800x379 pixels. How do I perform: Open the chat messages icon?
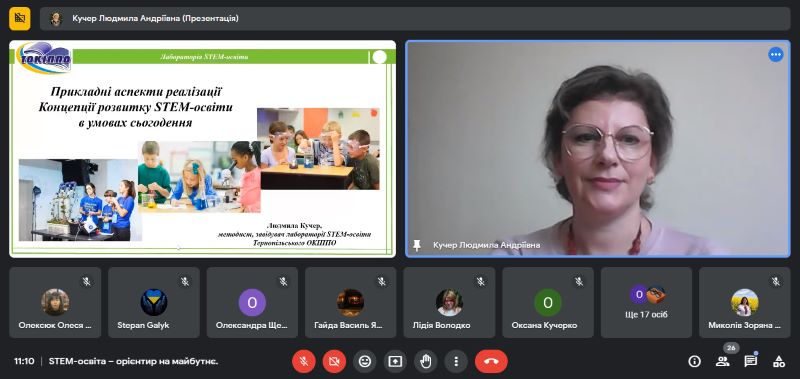(x=751, y=362)
